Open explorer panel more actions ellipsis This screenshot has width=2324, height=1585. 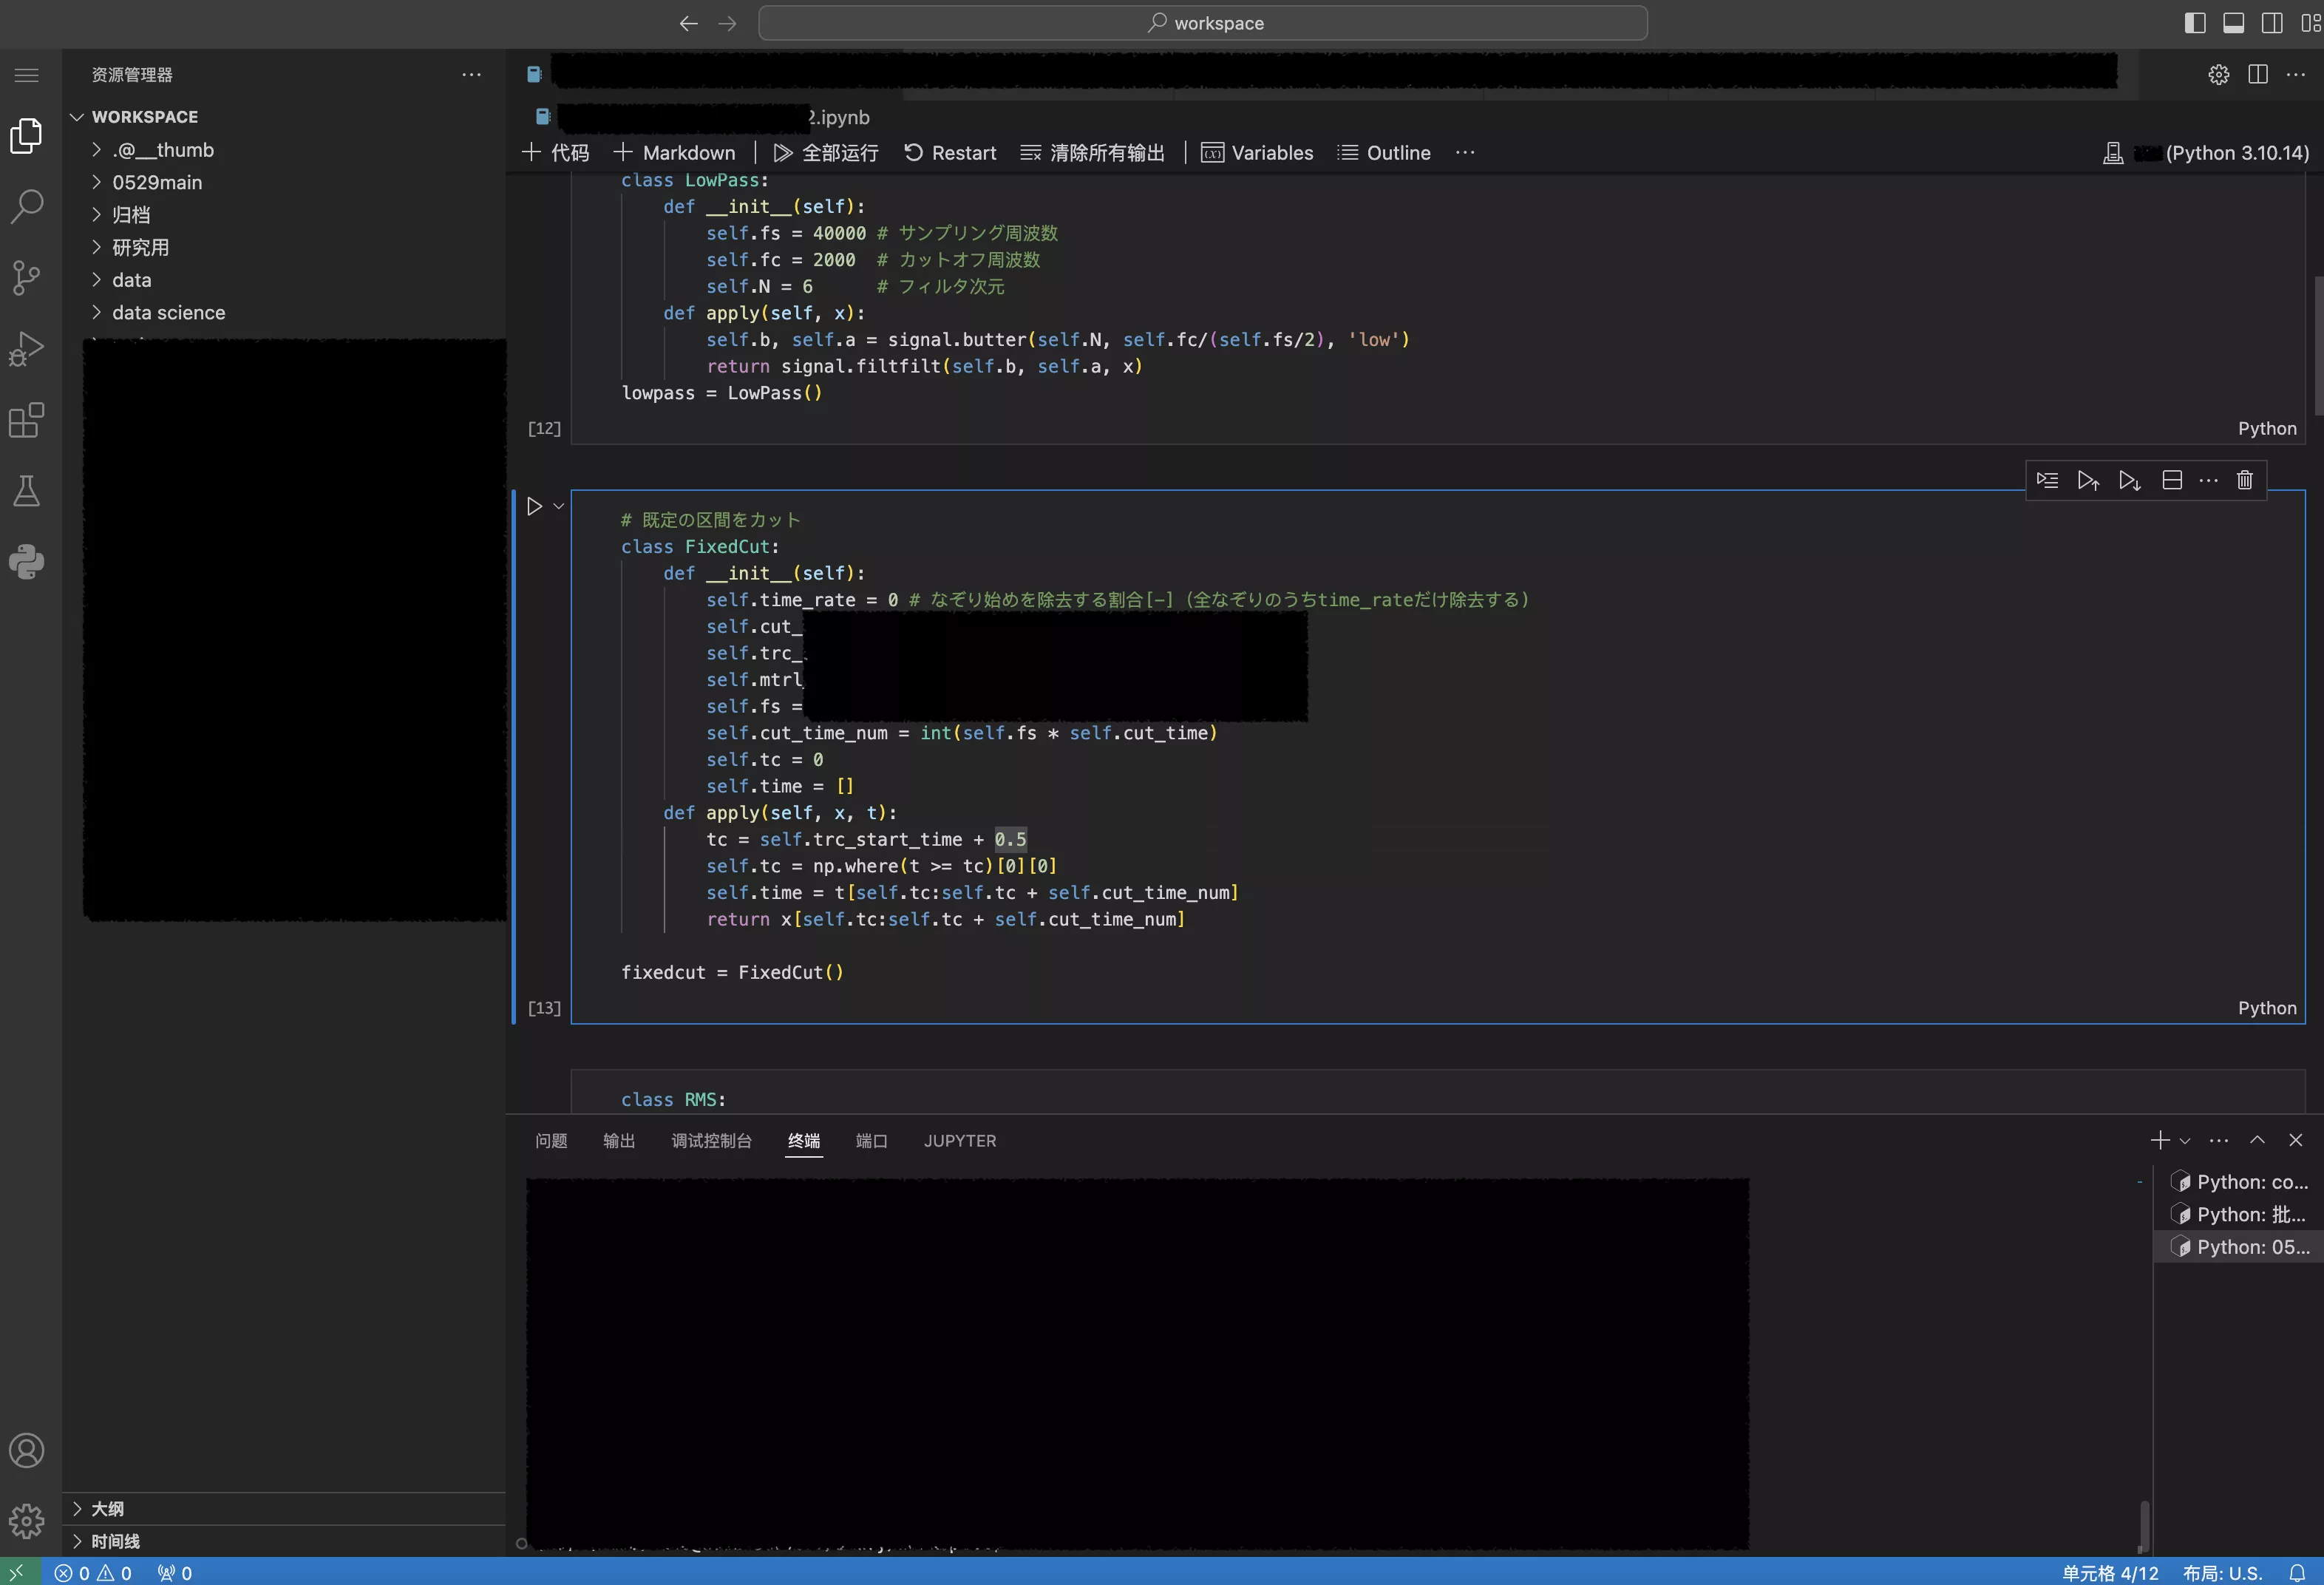[x=471, y=75]
